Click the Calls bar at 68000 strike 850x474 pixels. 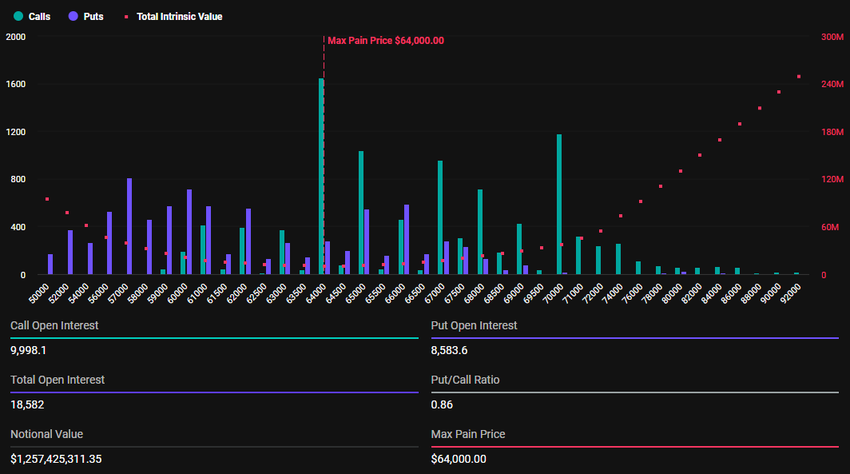click(480, 231)
